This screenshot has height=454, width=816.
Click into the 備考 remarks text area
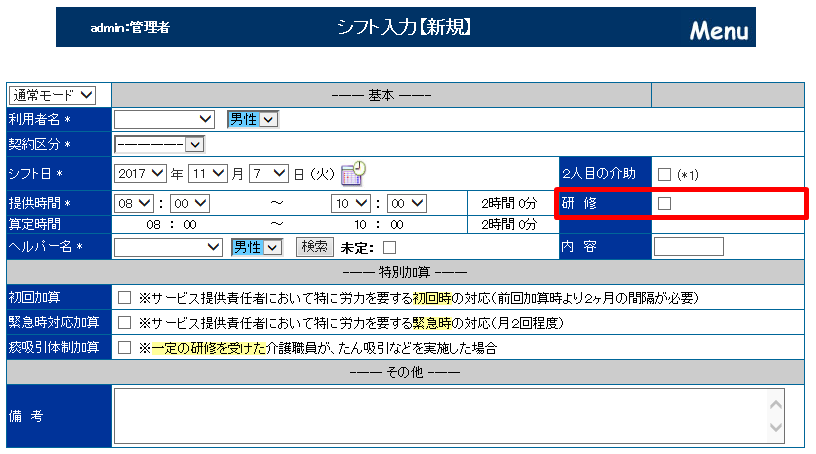pyautogui.click(x=440, y=414)
